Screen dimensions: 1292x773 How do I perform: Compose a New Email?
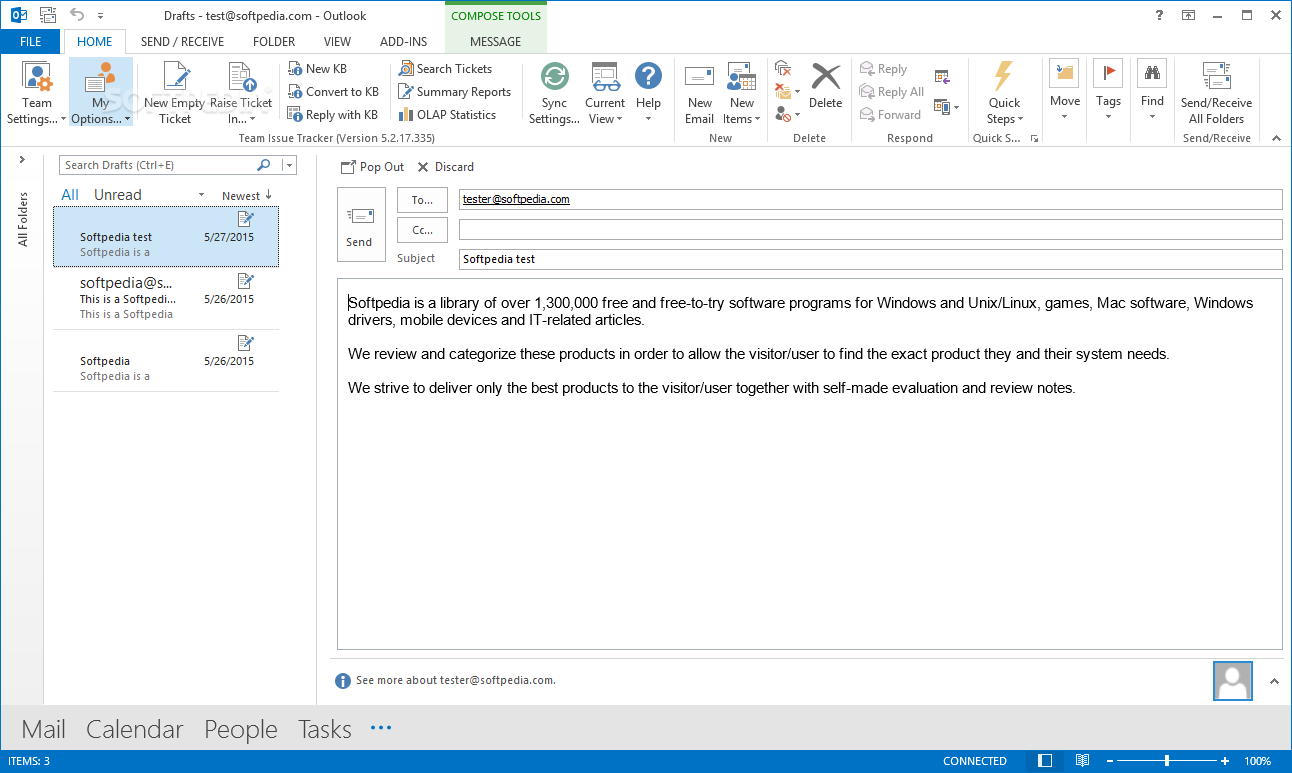(700, 93)
